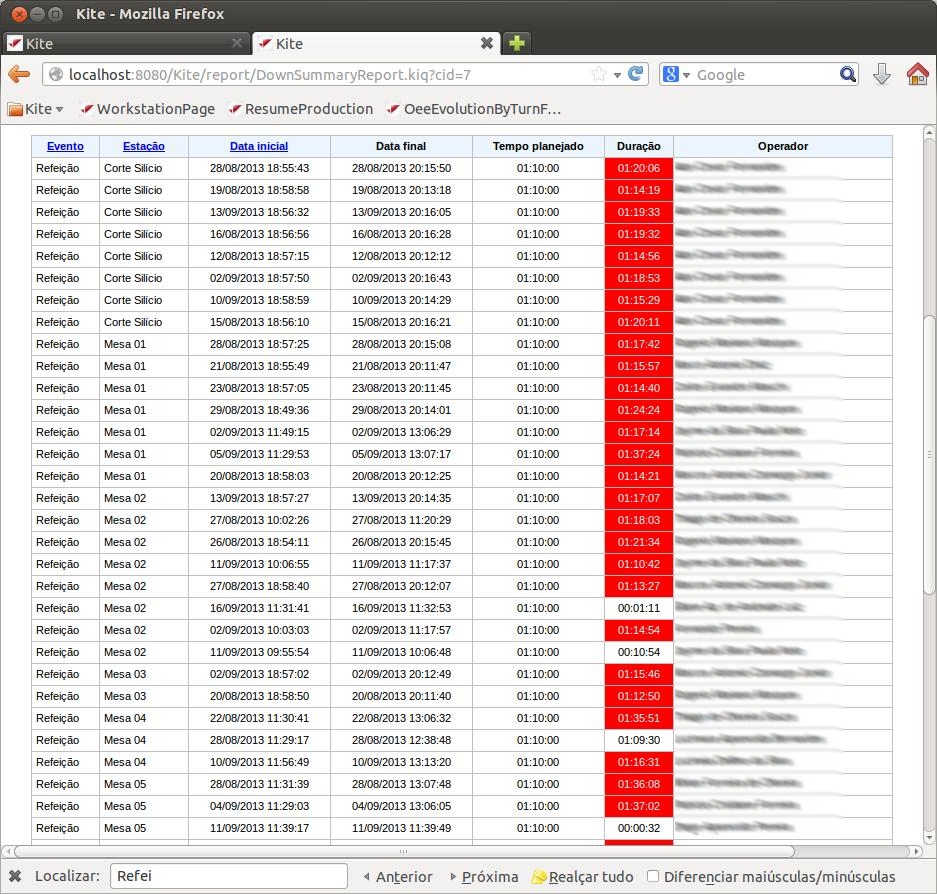This screenshot has height=894, width=937.
Task: Enable Diferenciar maiúsculas/minúsculas checkbox
Action: pyautogui.click(x=653, y=876)
